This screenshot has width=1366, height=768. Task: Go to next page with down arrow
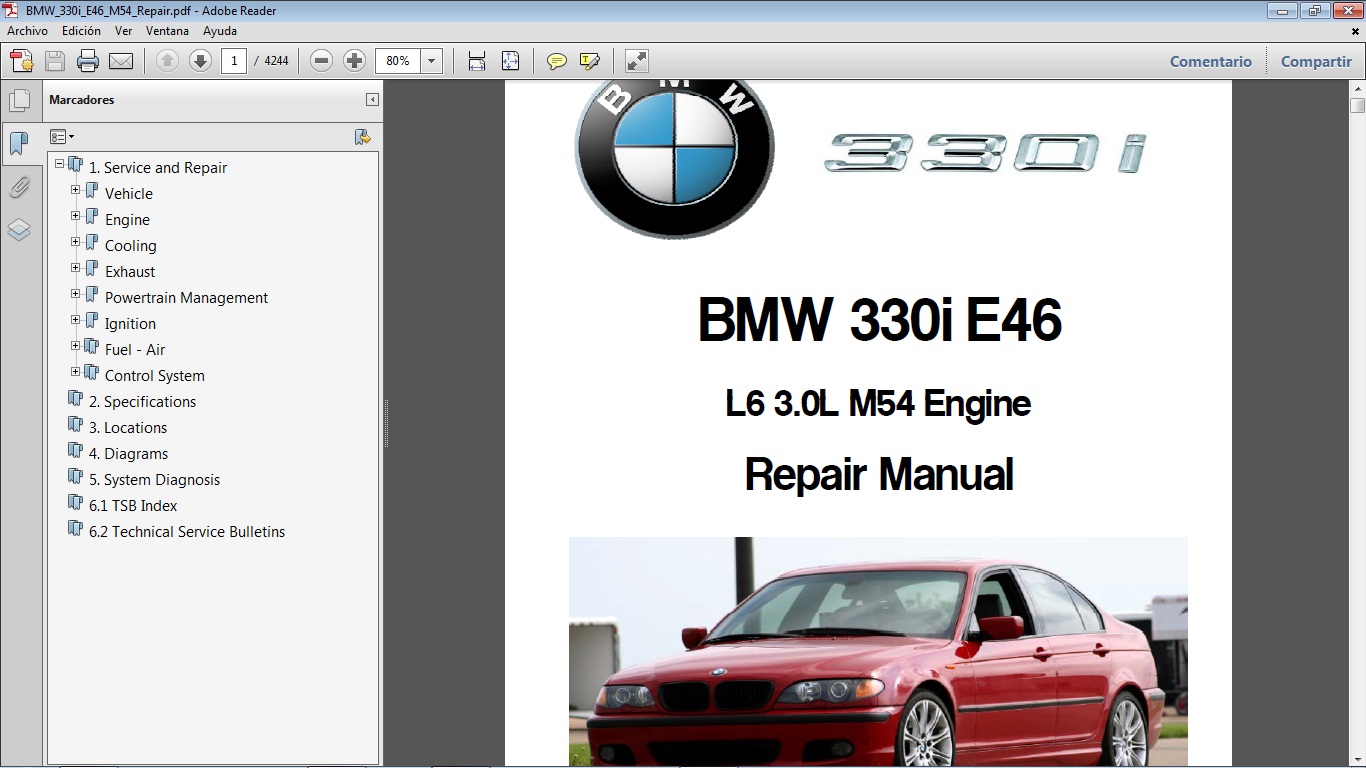[200, 61]
